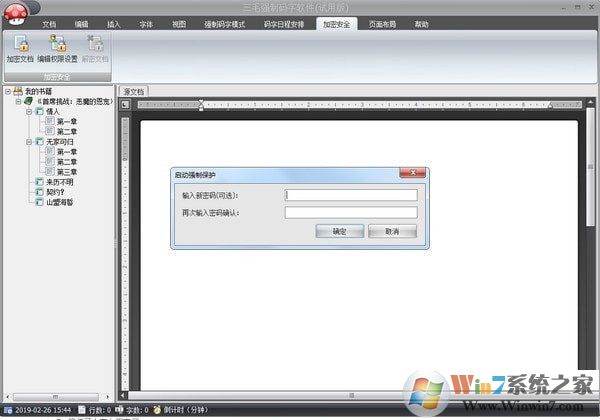600x420 pixels.
Task: Open the 视图 ribbon tab
Action: pos(179,24)
